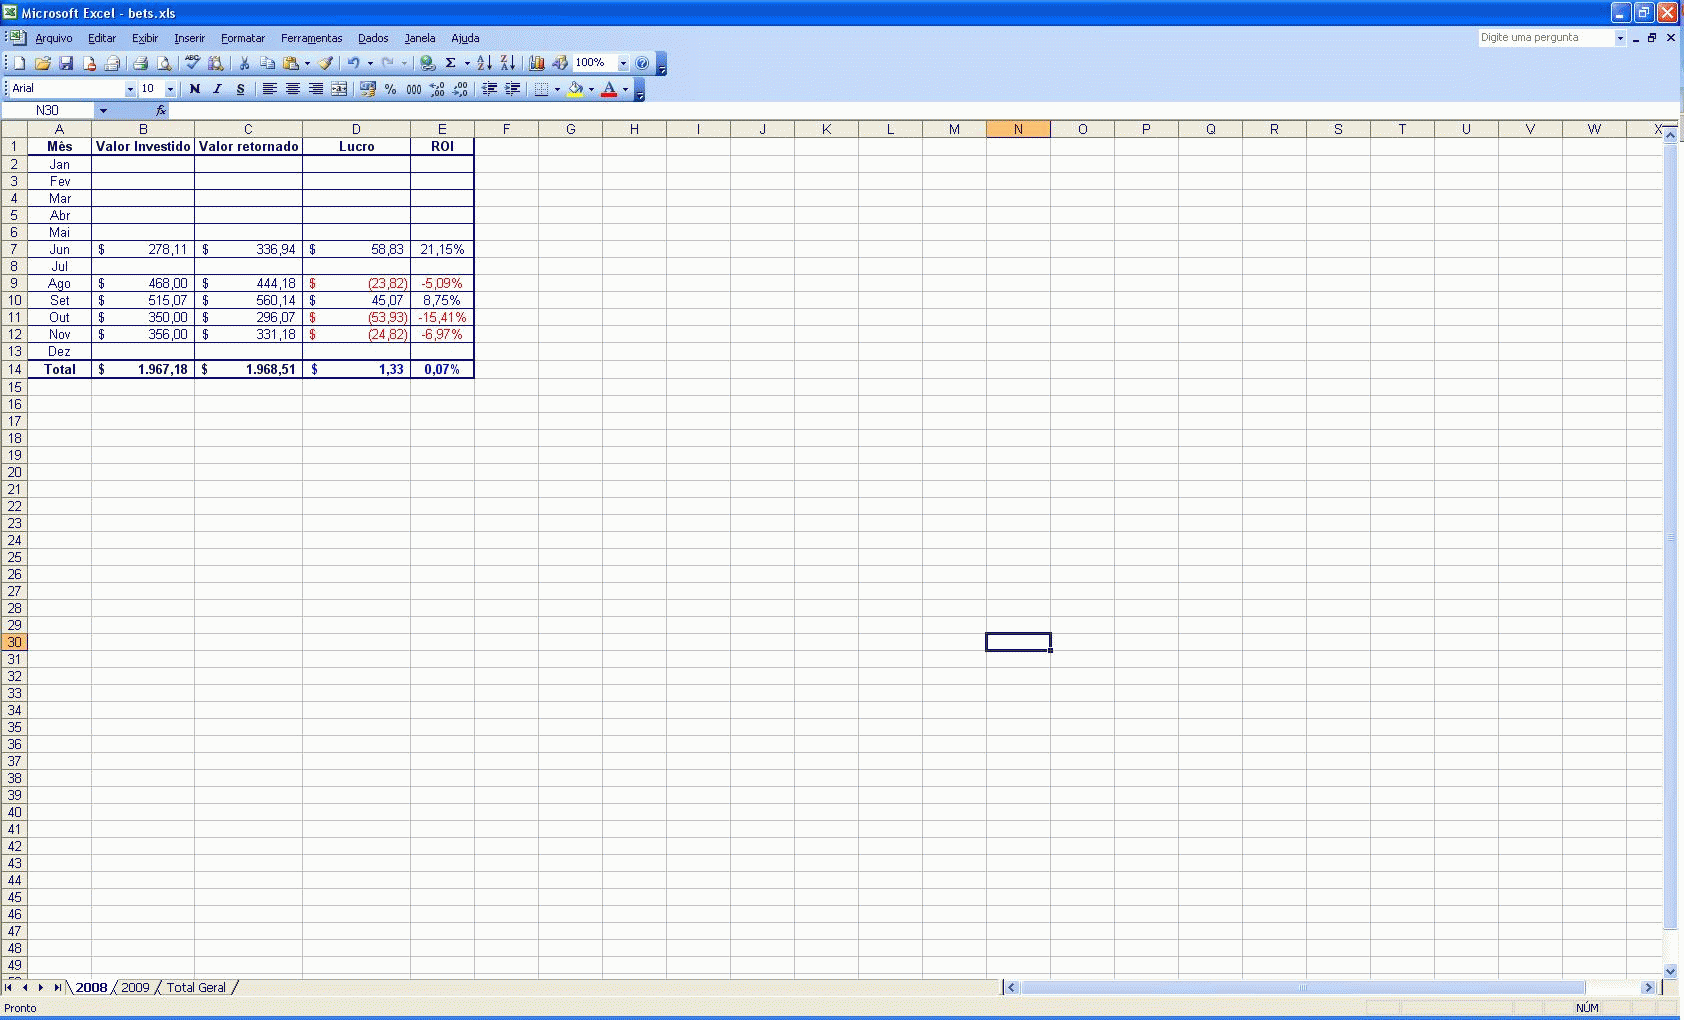
Task: Expand the AutoSum functions arrow
Action: tap(467, 63)
